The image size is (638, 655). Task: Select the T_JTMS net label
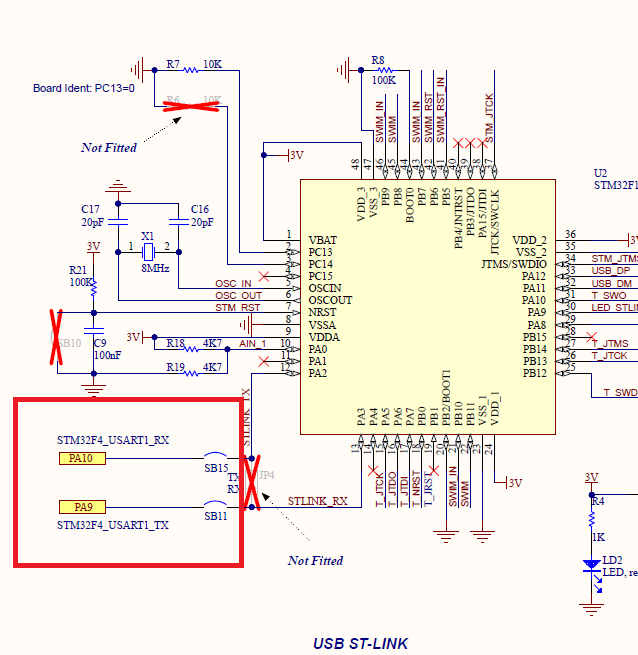click(x=610, y=343)
